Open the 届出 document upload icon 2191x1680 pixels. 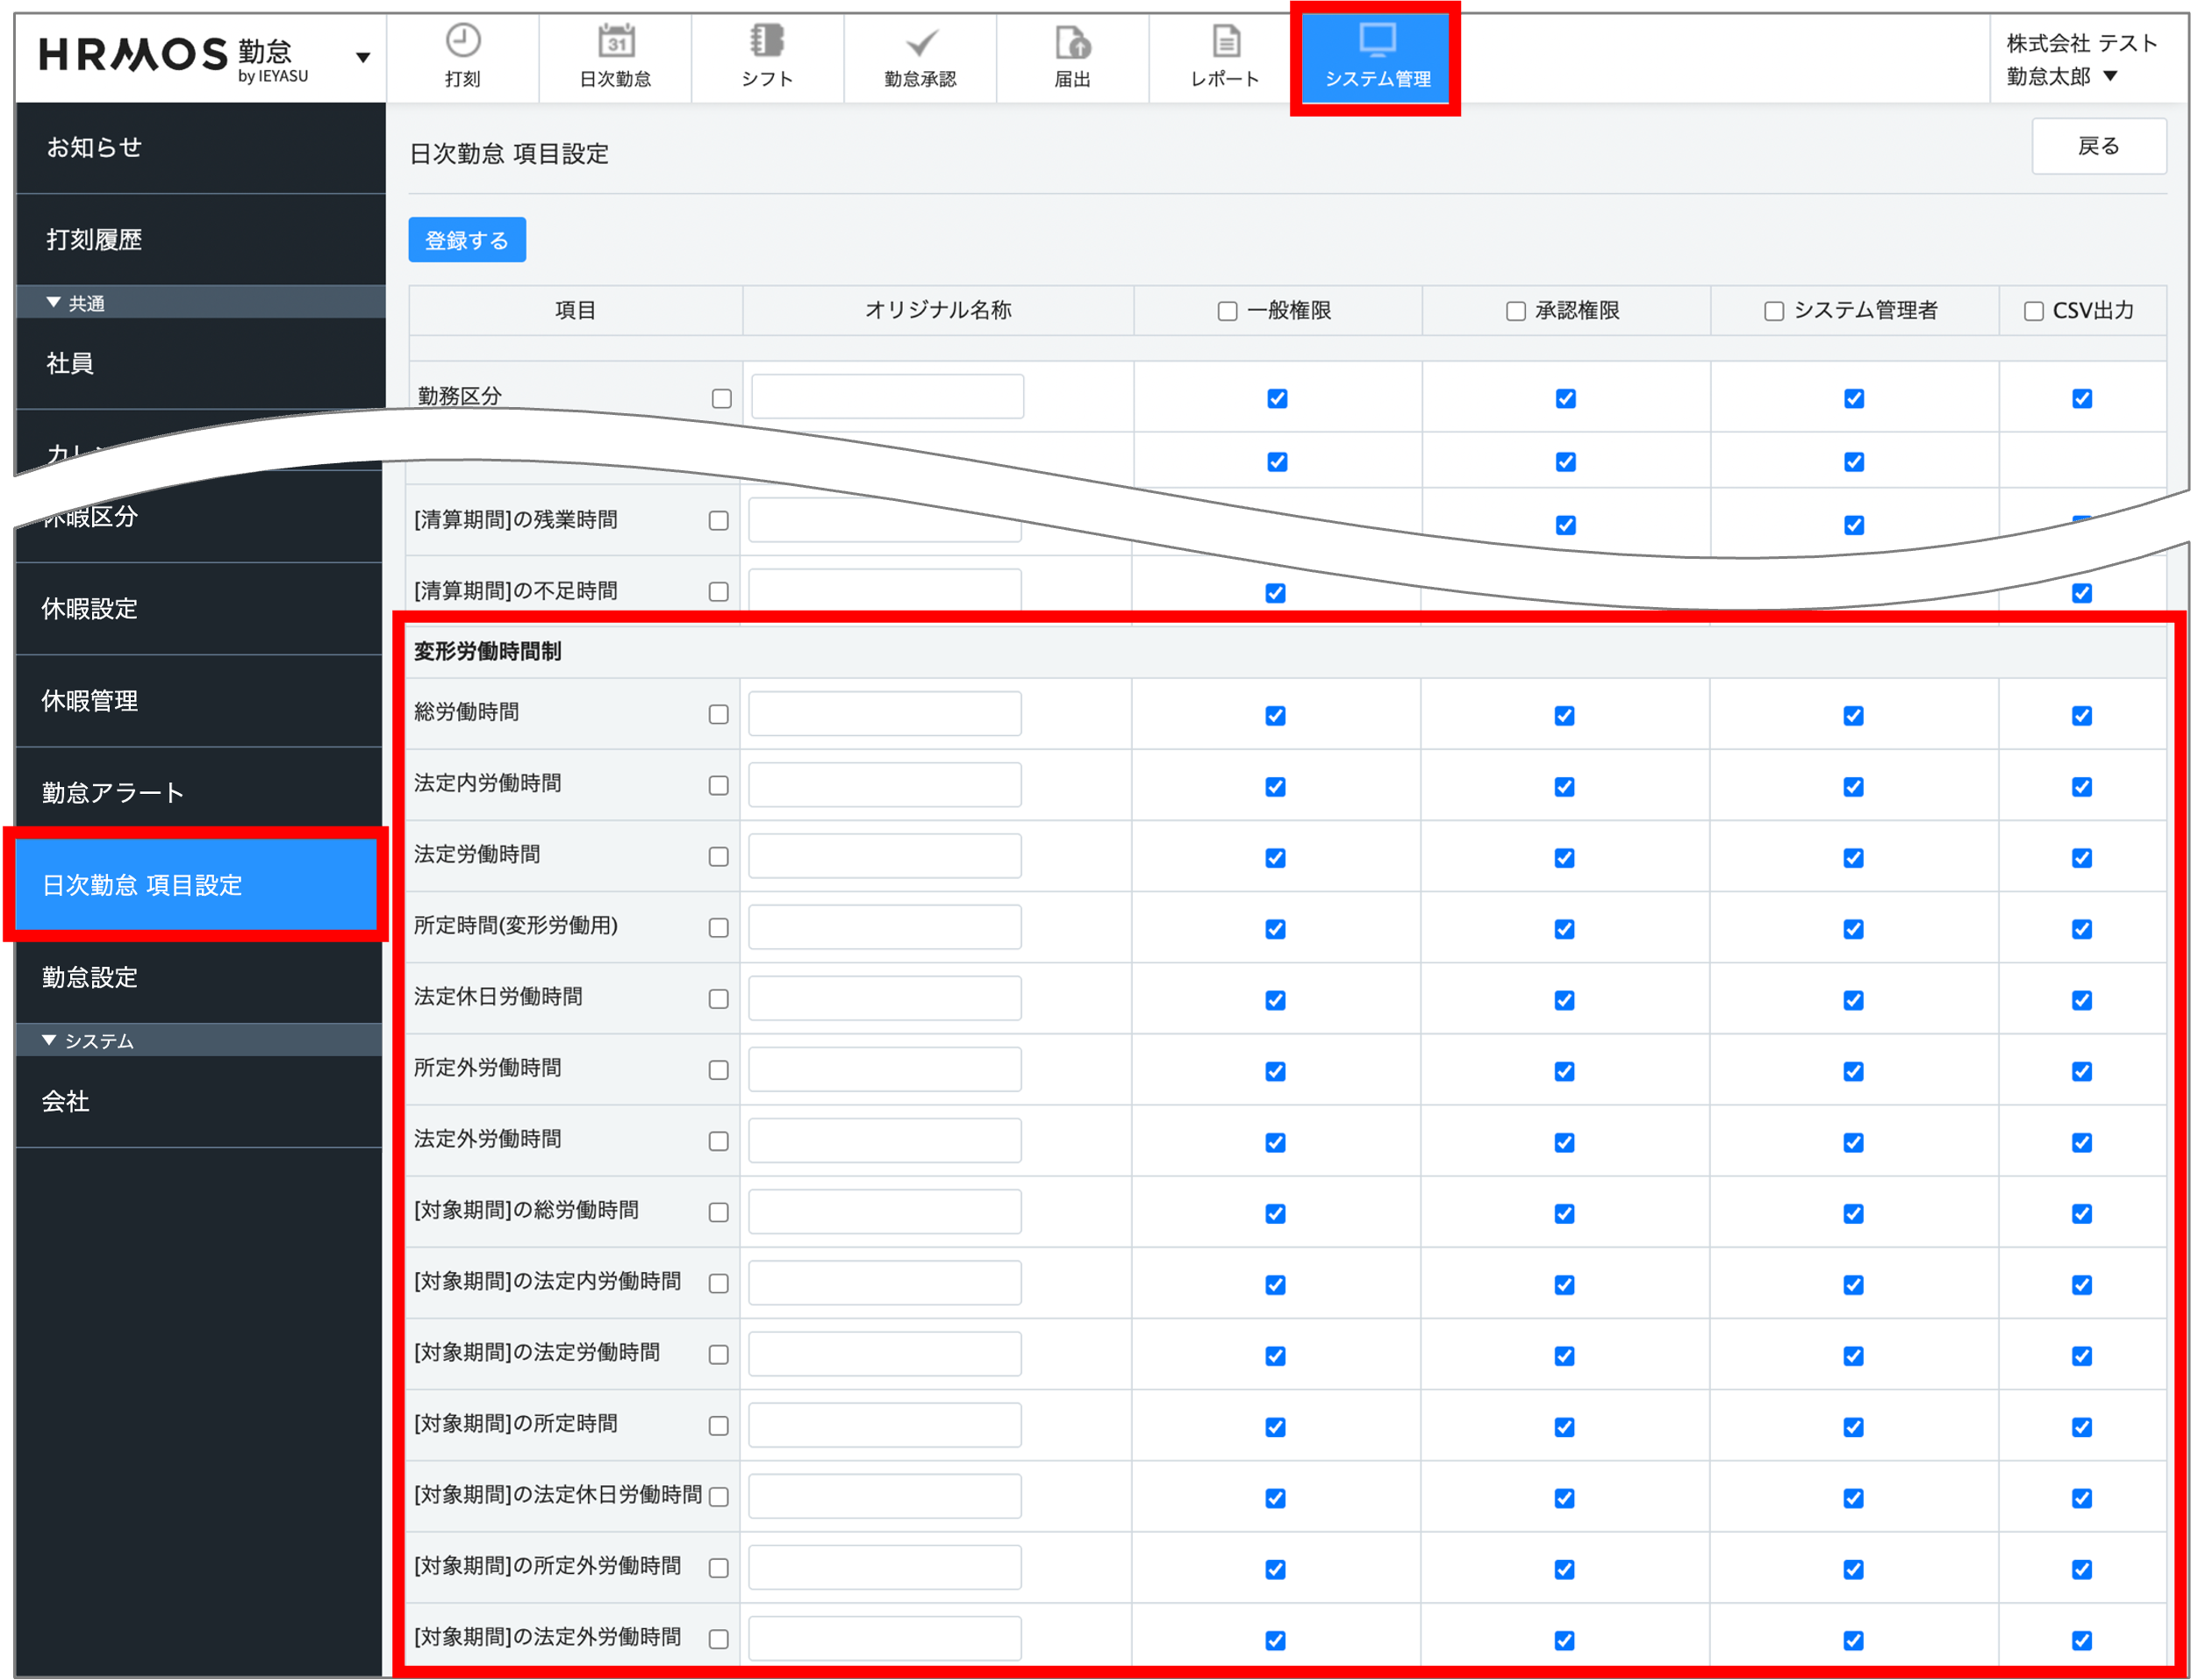(x=1072, y=44)
